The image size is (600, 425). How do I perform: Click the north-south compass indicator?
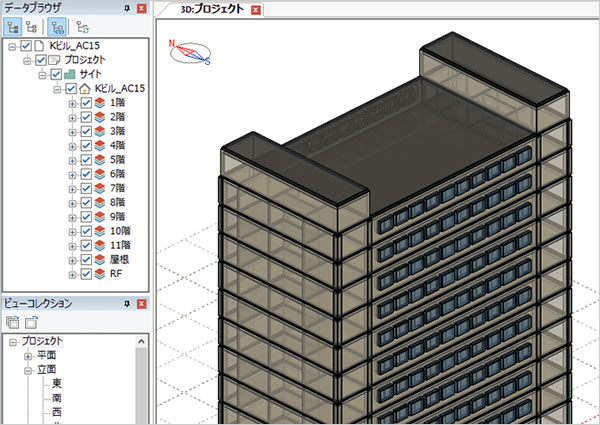[x=190, y=53]
